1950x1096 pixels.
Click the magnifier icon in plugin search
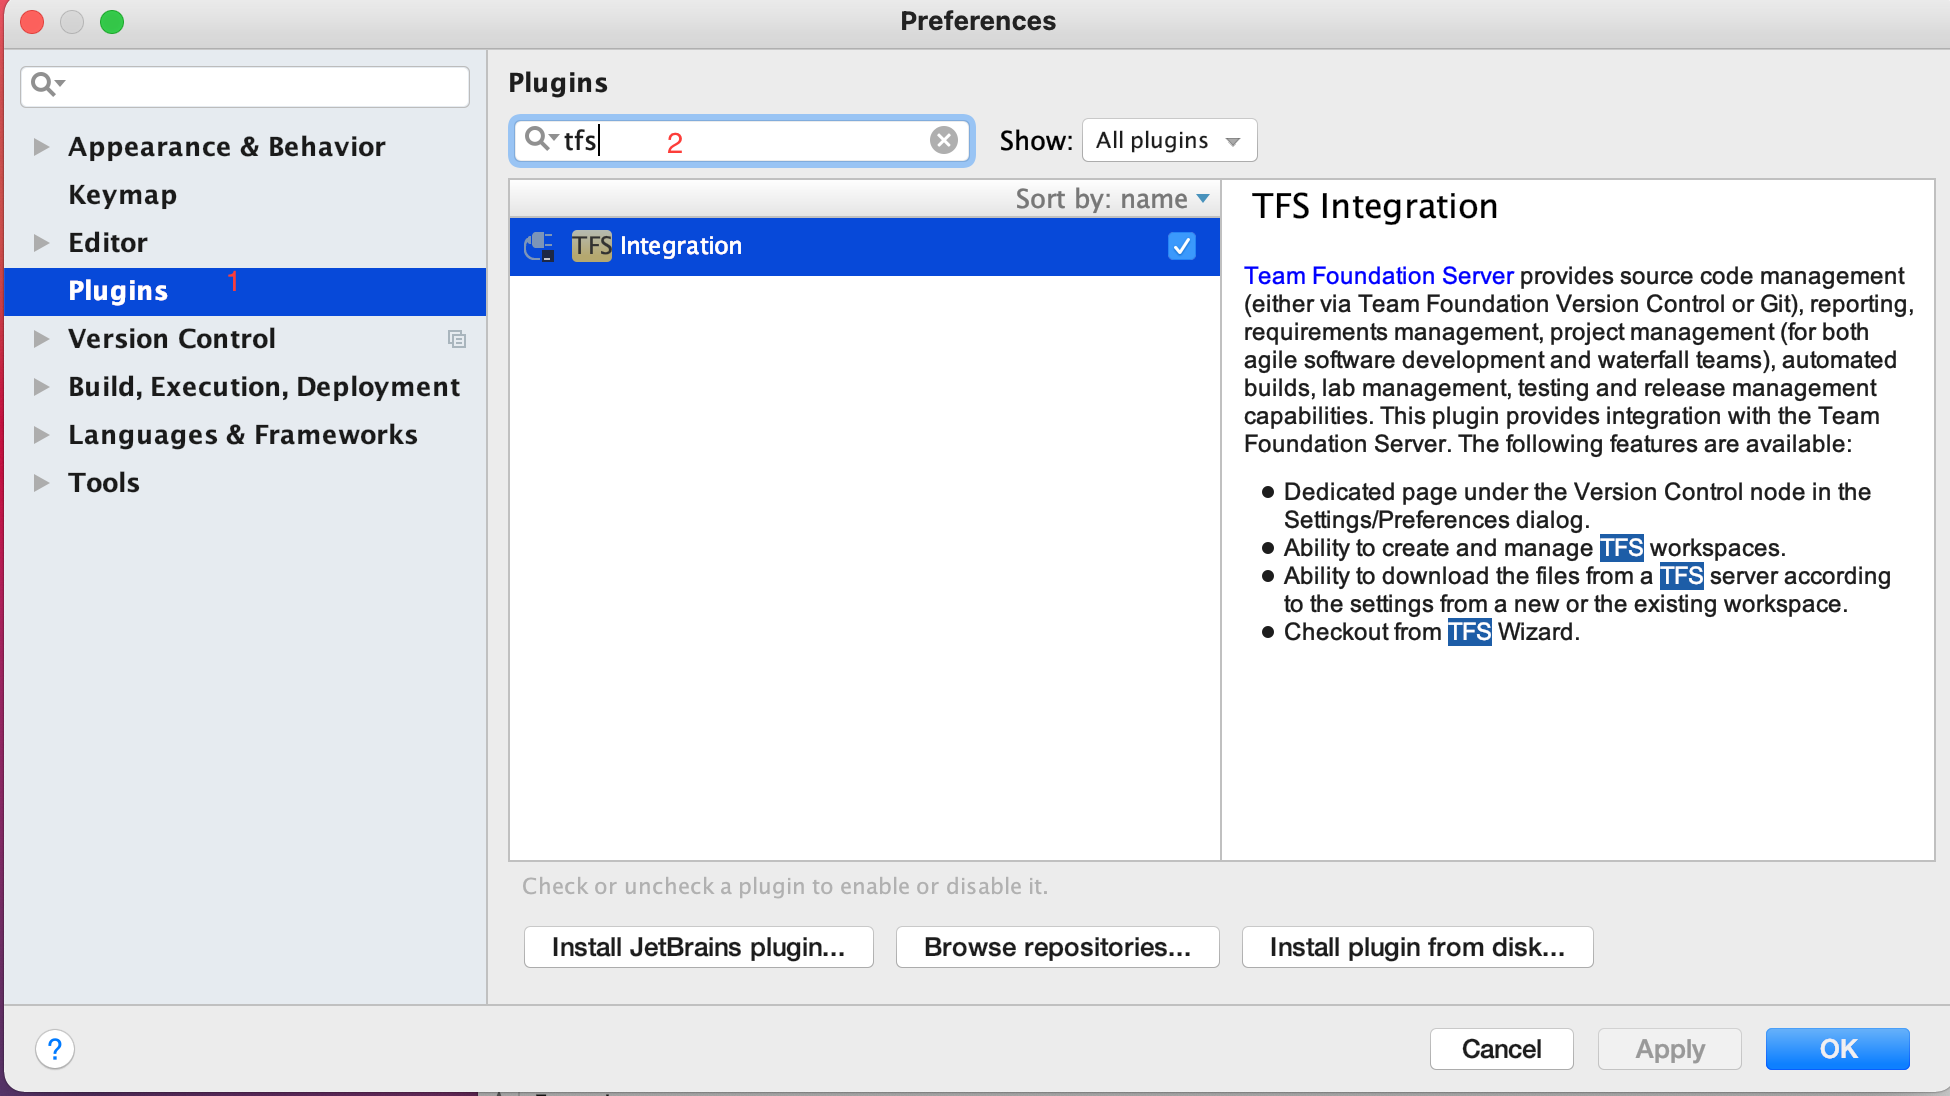pyautogui.click(x=540, y=139)
